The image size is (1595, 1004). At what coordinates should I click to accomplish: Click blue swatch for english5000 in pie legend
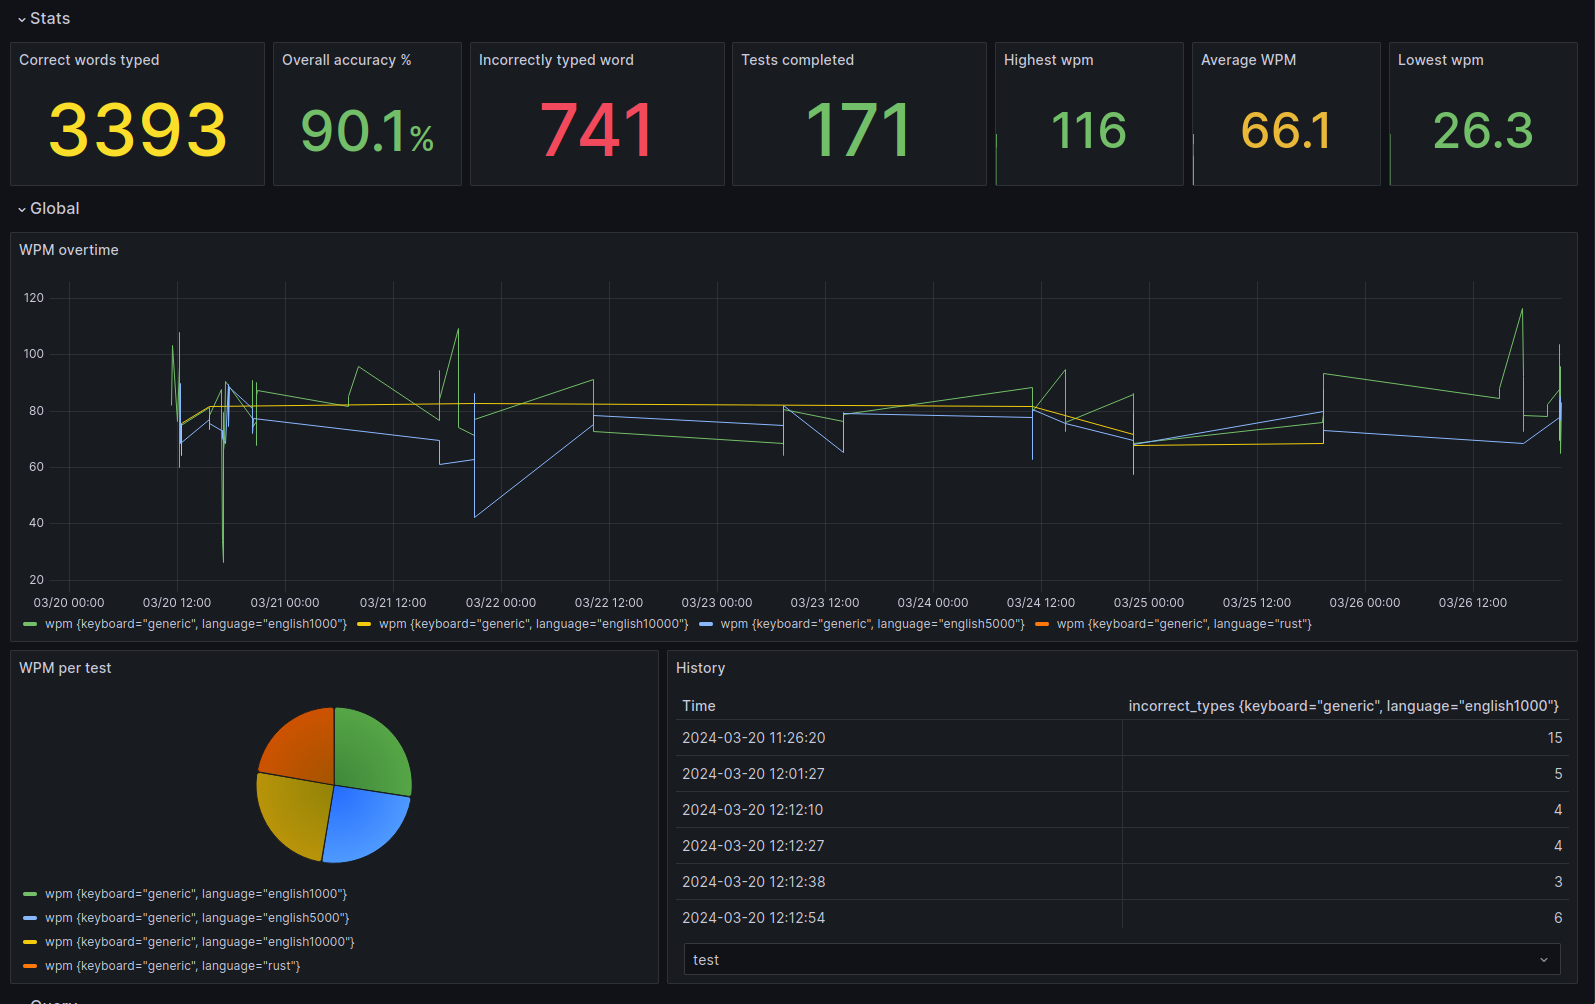(x=30, y=918)
